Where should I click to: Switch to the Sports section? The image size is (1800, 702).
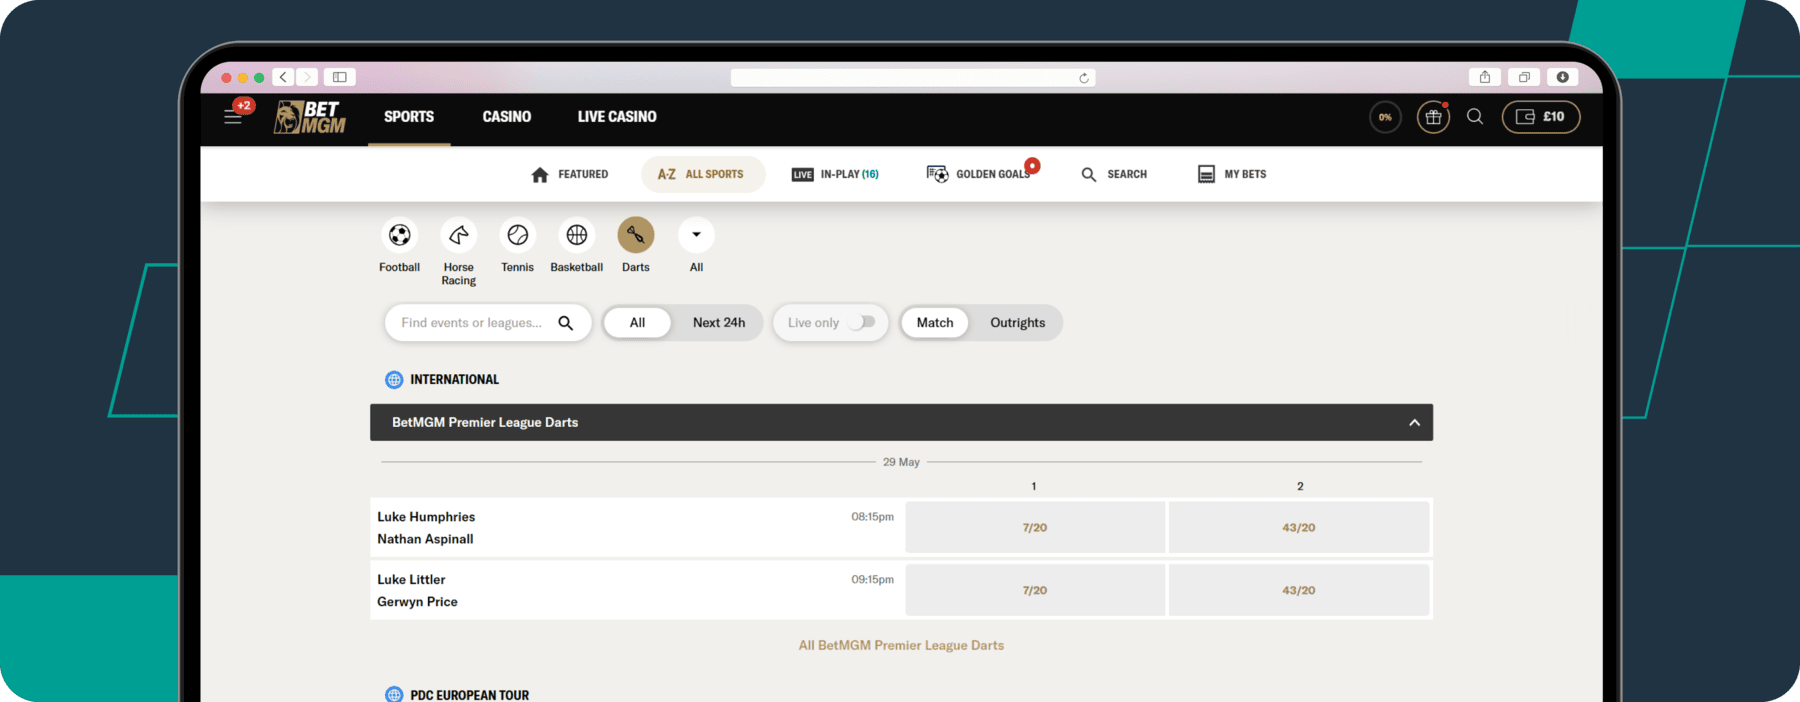pos(409,117)
